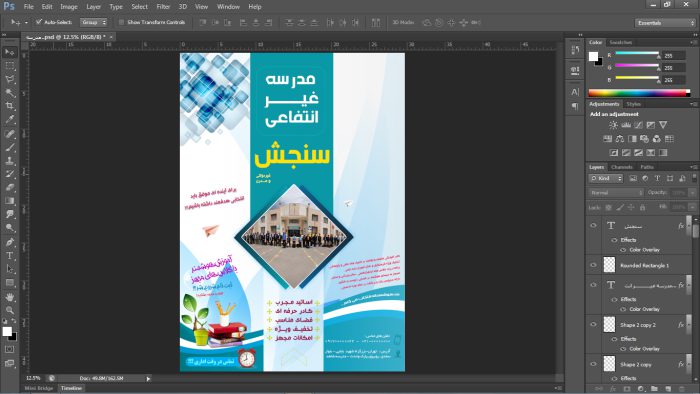Screen dimensions: 700x394
Task: Select the History Brush tool
Action: coord(9,174)
